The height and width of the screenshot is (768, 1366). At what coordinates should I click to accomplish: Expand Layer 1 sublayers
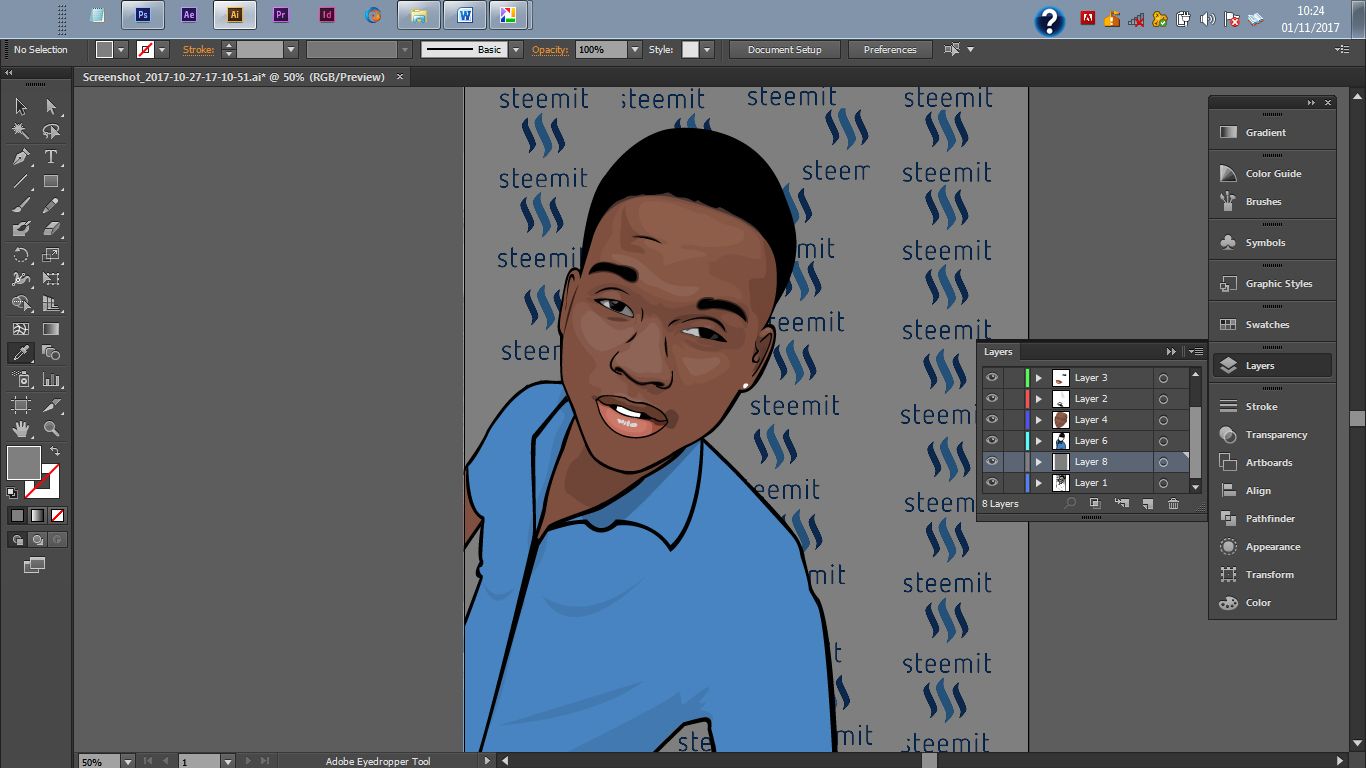pyautogui.click(x=1039, y=483)
